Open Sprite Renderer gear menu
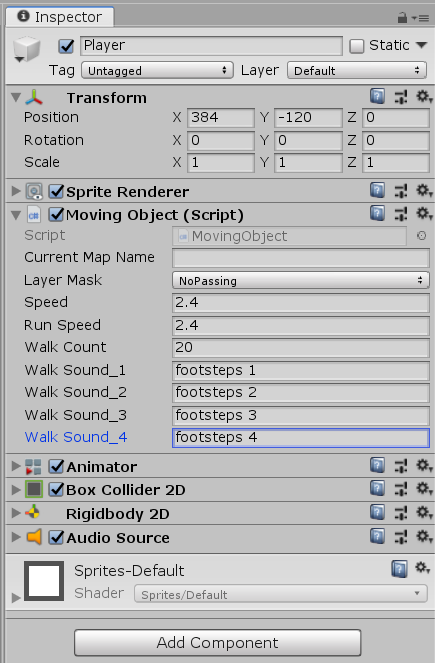Screen dimensions: 435x663 (x=423, y=191)
